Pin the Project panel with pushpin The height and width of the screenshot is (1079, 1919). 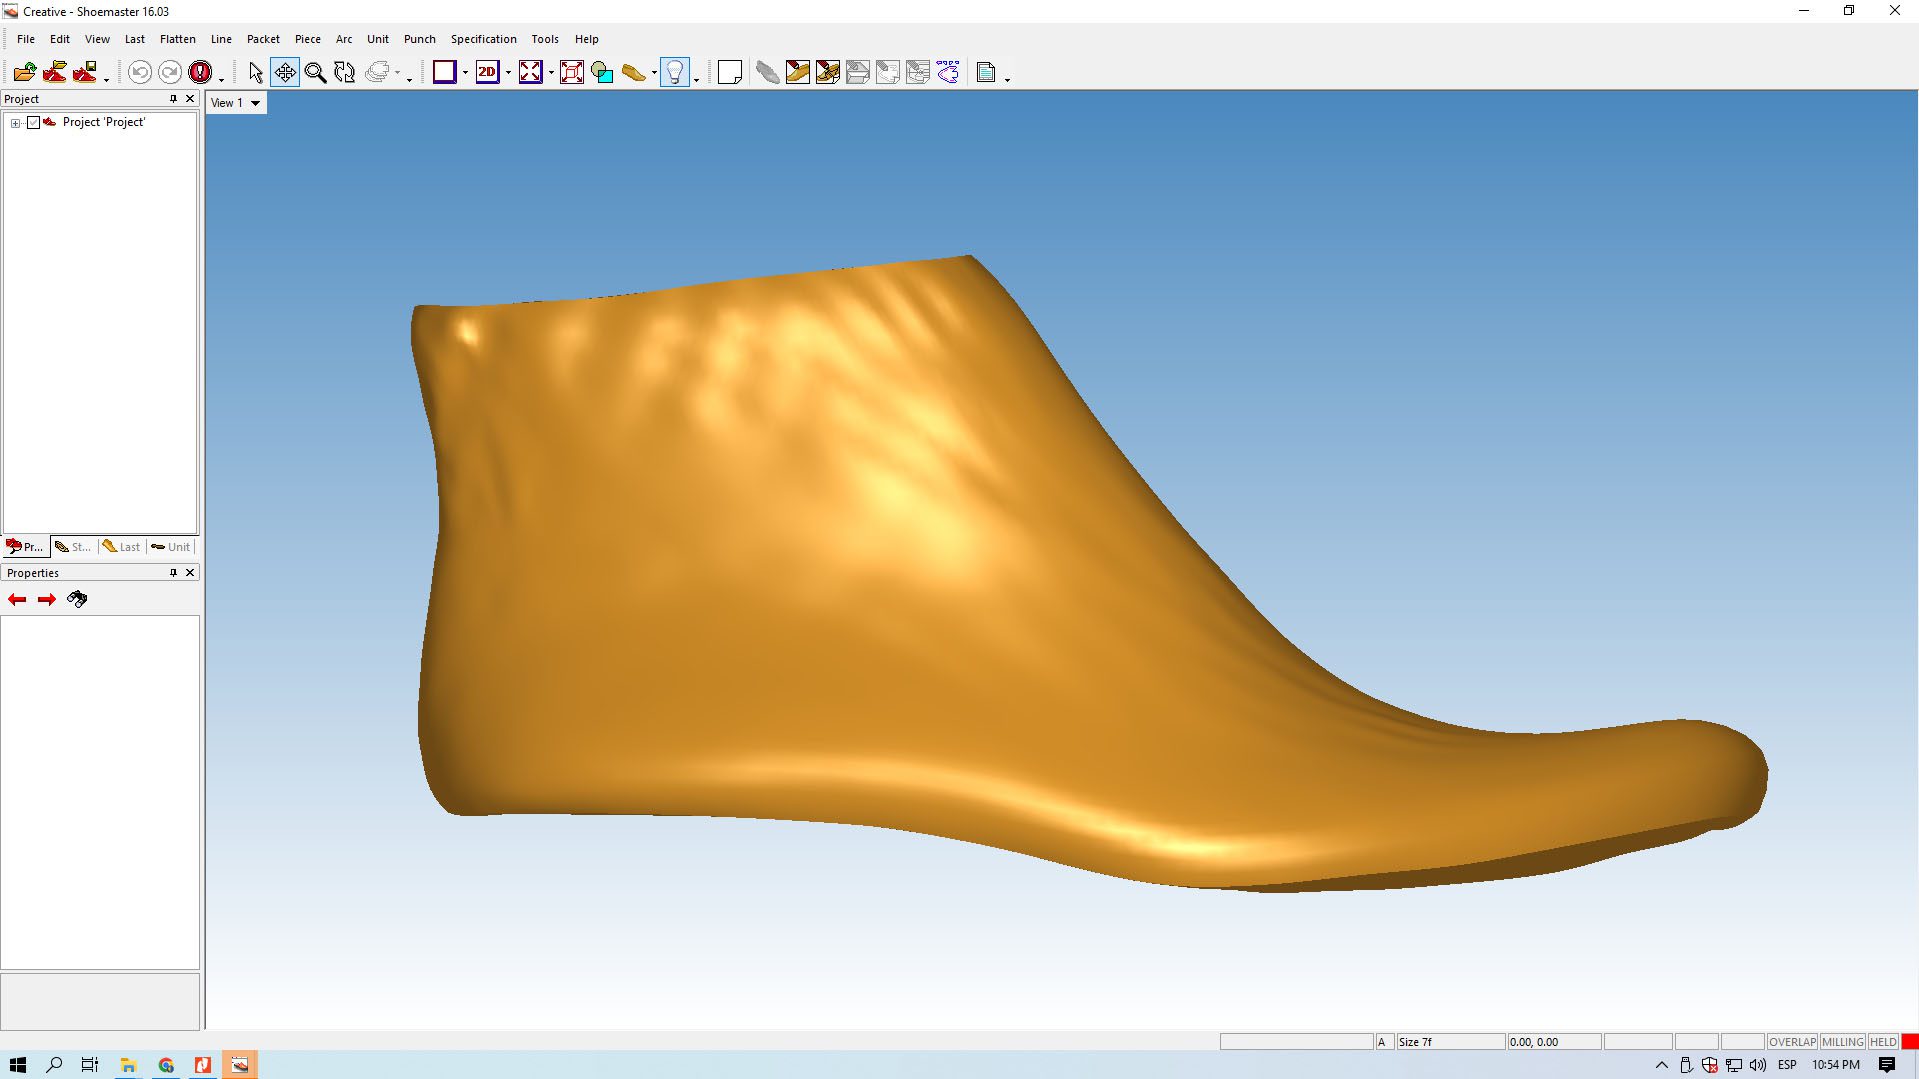point(173,99)
